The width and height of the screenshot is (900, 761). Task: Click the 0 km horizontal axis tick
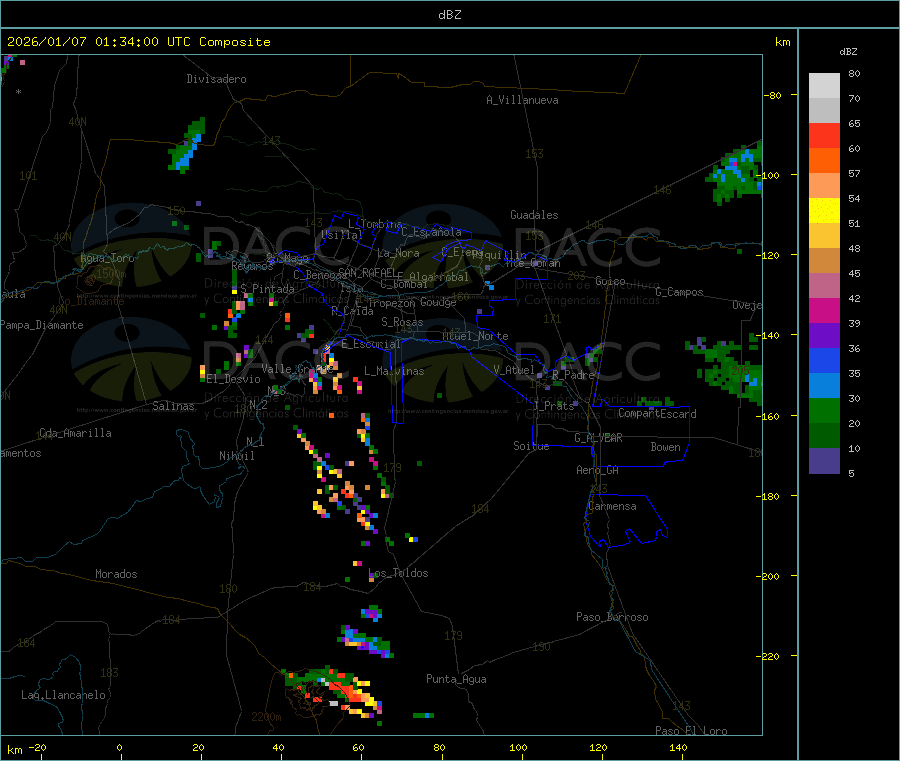[119, 747]
